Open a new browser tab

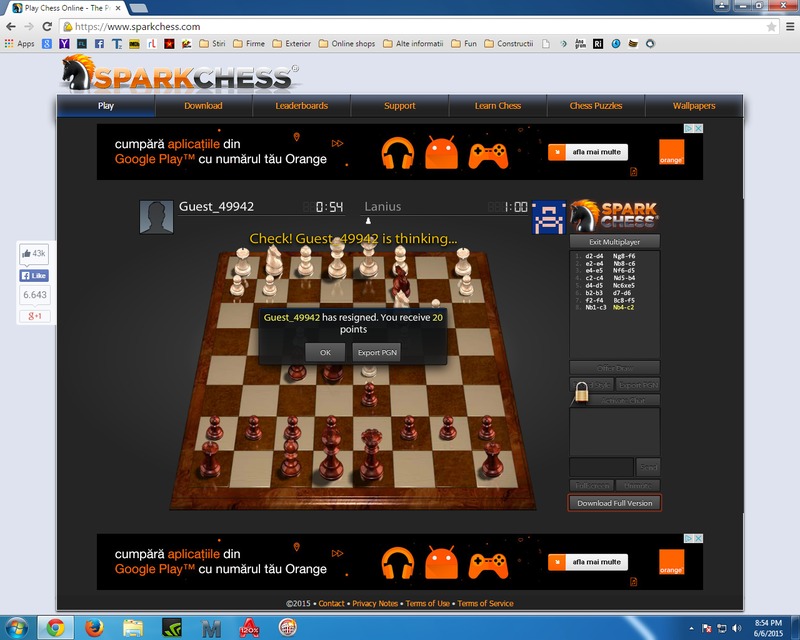(x=138, y=8)
